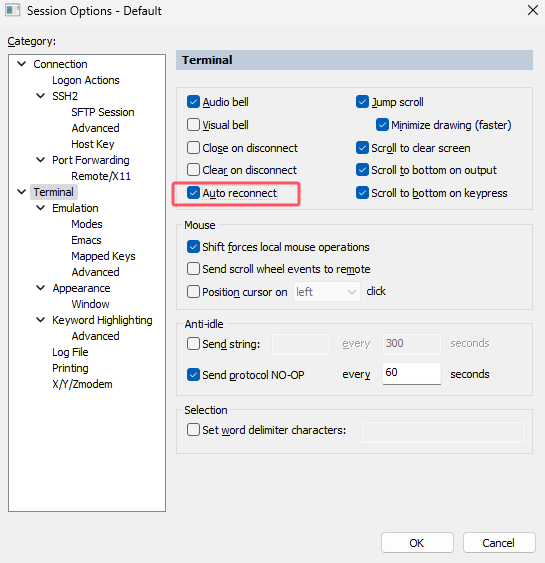The width and height of the screenshot is (545, 563).
Task: Collapse the SSH2 tree node
Action: 41,96
